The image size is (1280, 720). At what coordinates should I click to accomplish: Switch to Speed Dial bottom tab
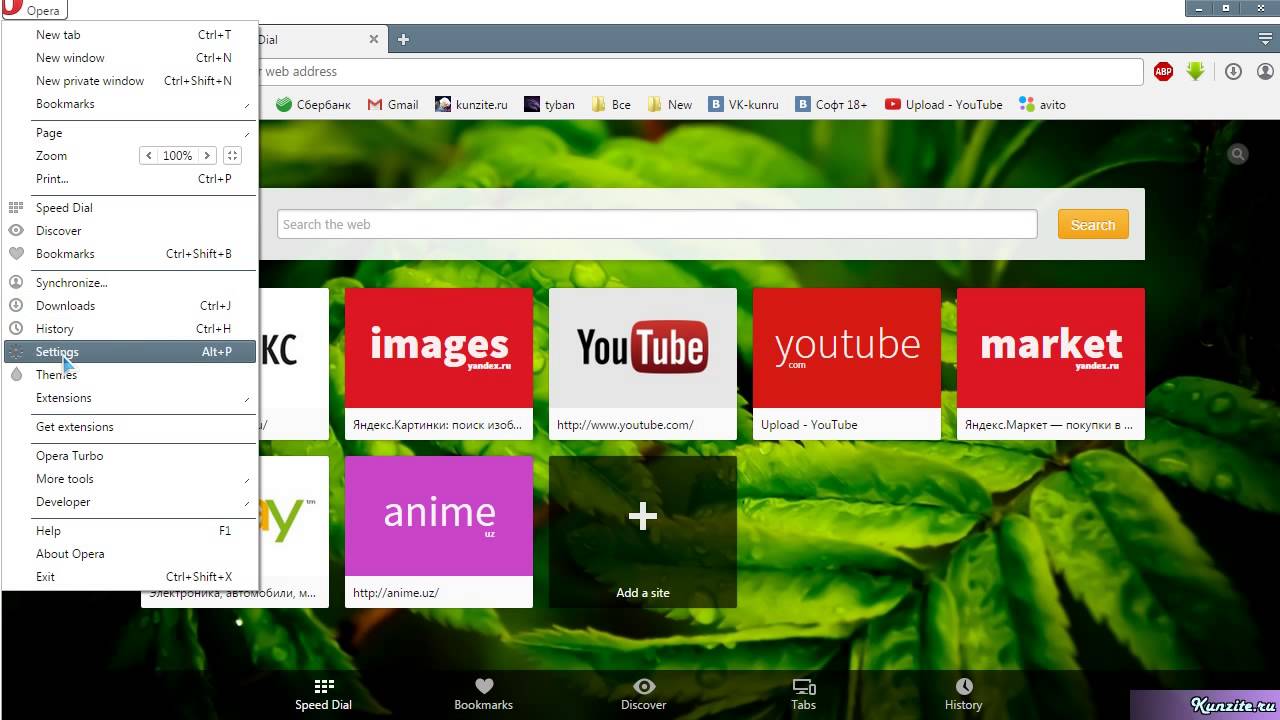click(x=323, y=695)
